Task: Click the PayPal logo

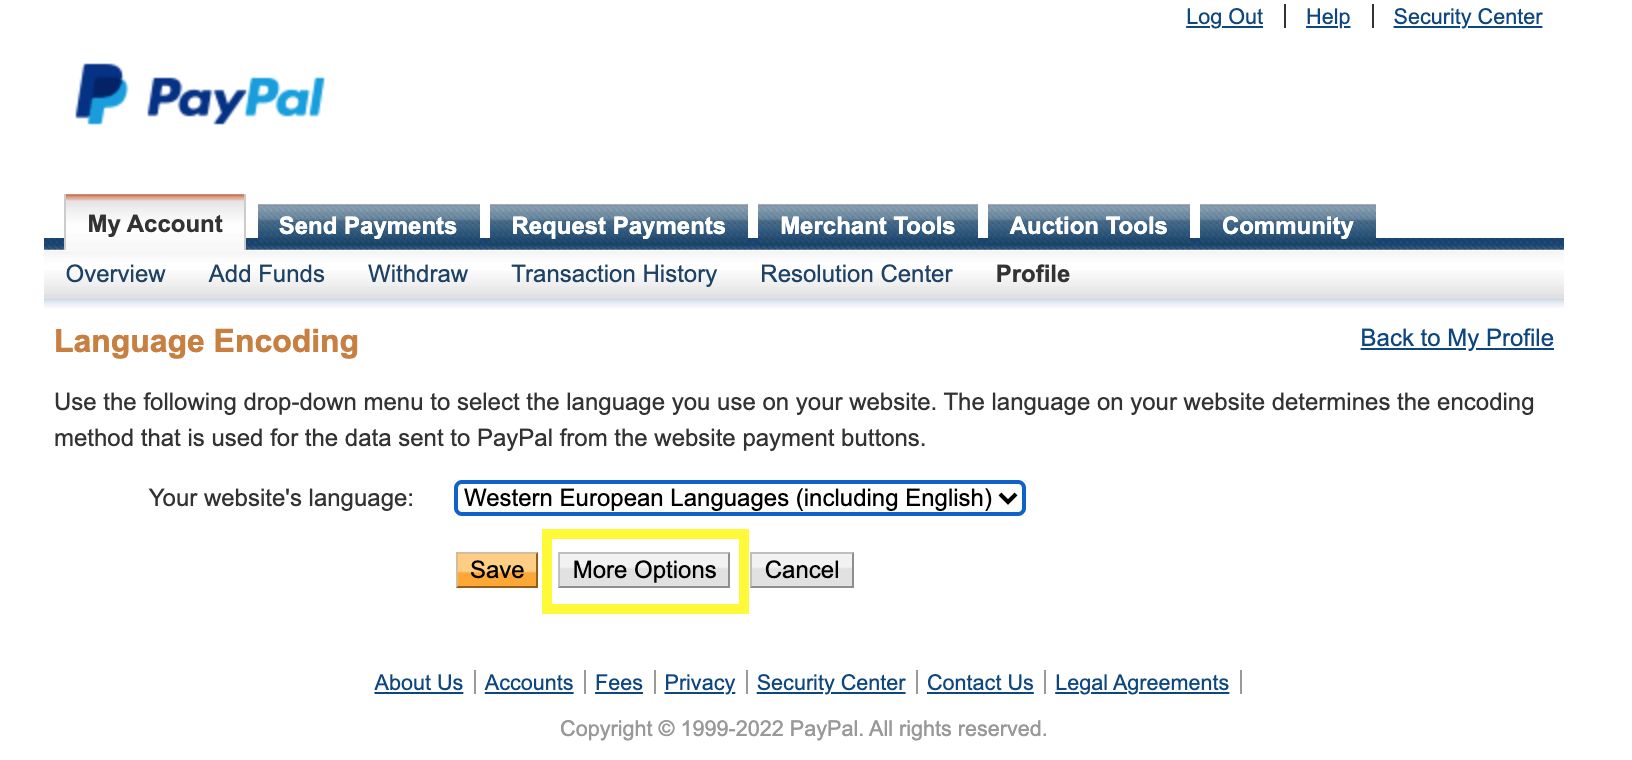Action: point(200,96)
